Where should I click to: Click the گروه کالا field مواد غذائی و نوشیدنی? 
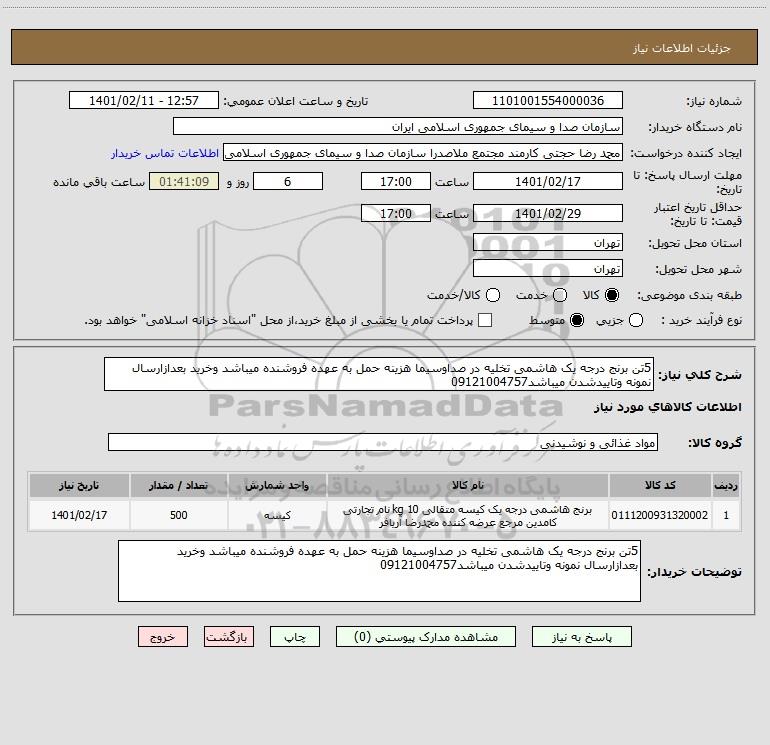(383, 442)
